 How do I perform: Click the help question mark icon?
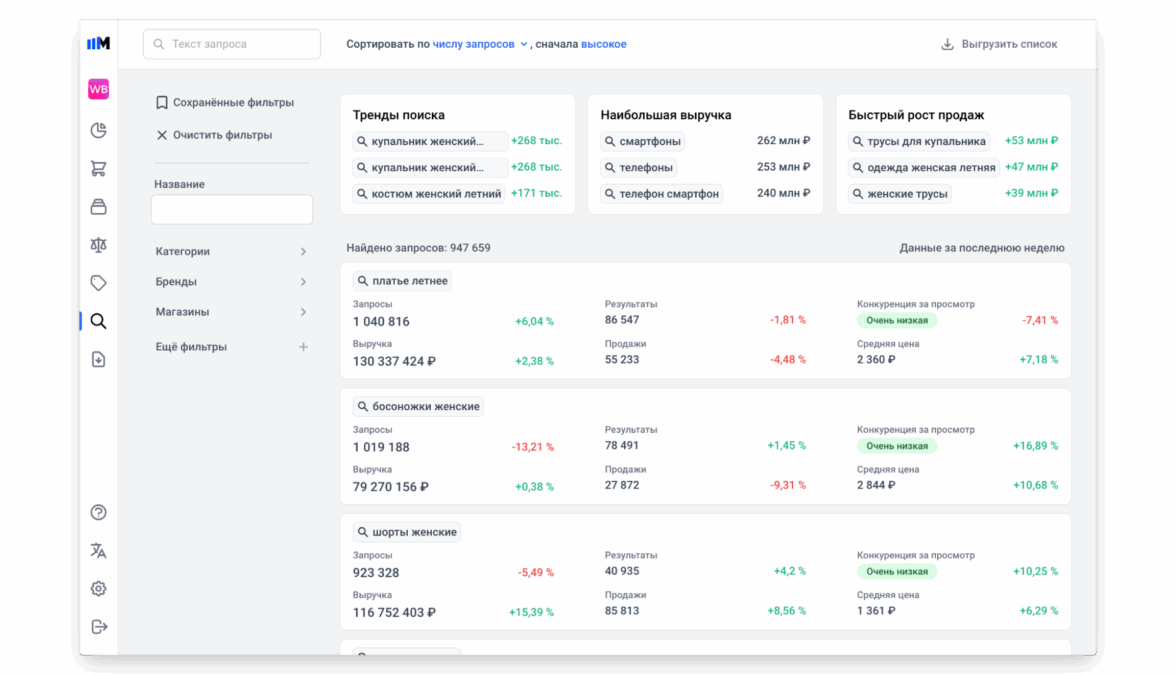tap(98, 513)
